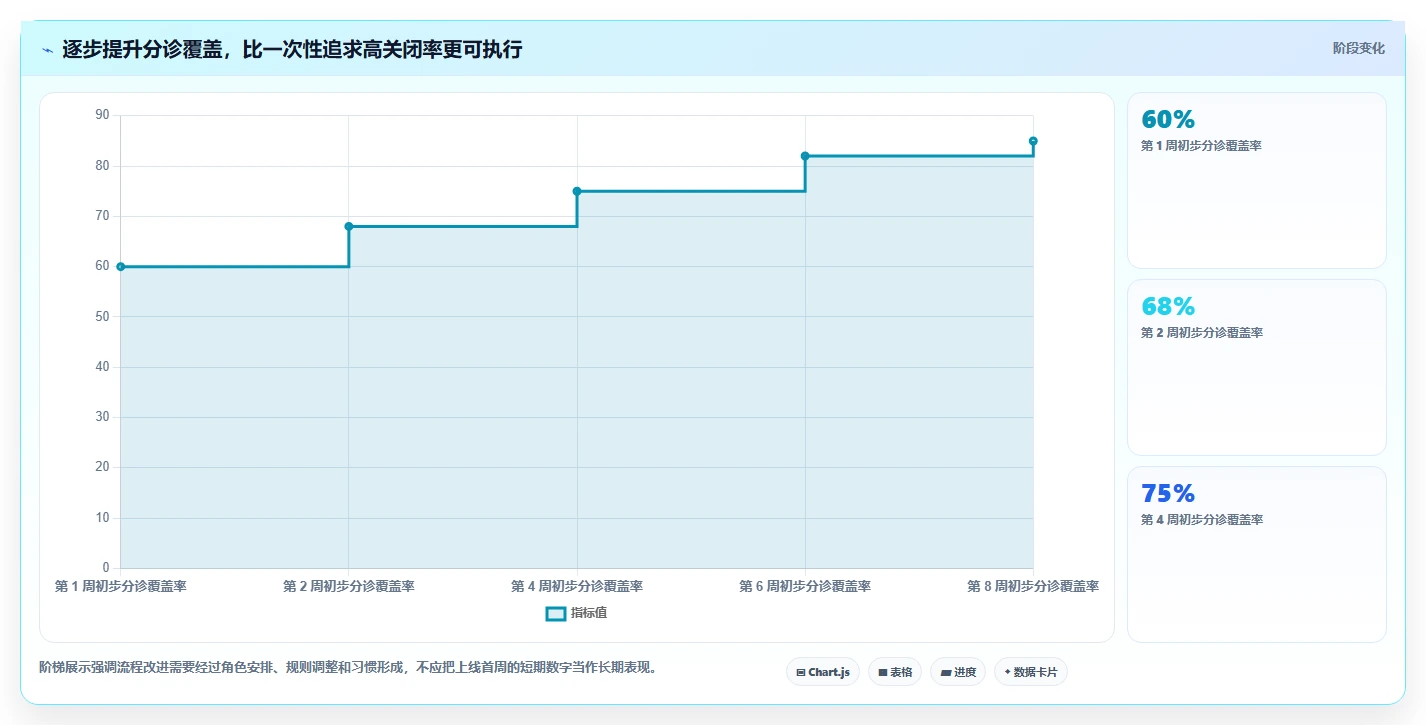
Task: Click the chart title 逐步提升分诊覆盖
Action: [292, 49]
